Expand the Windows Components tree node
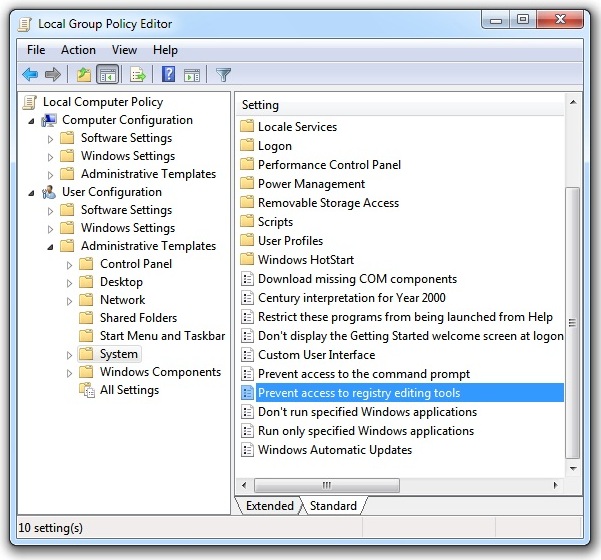Image resolution: width=601 pixels, height=560 pixels. coord(70,372)
